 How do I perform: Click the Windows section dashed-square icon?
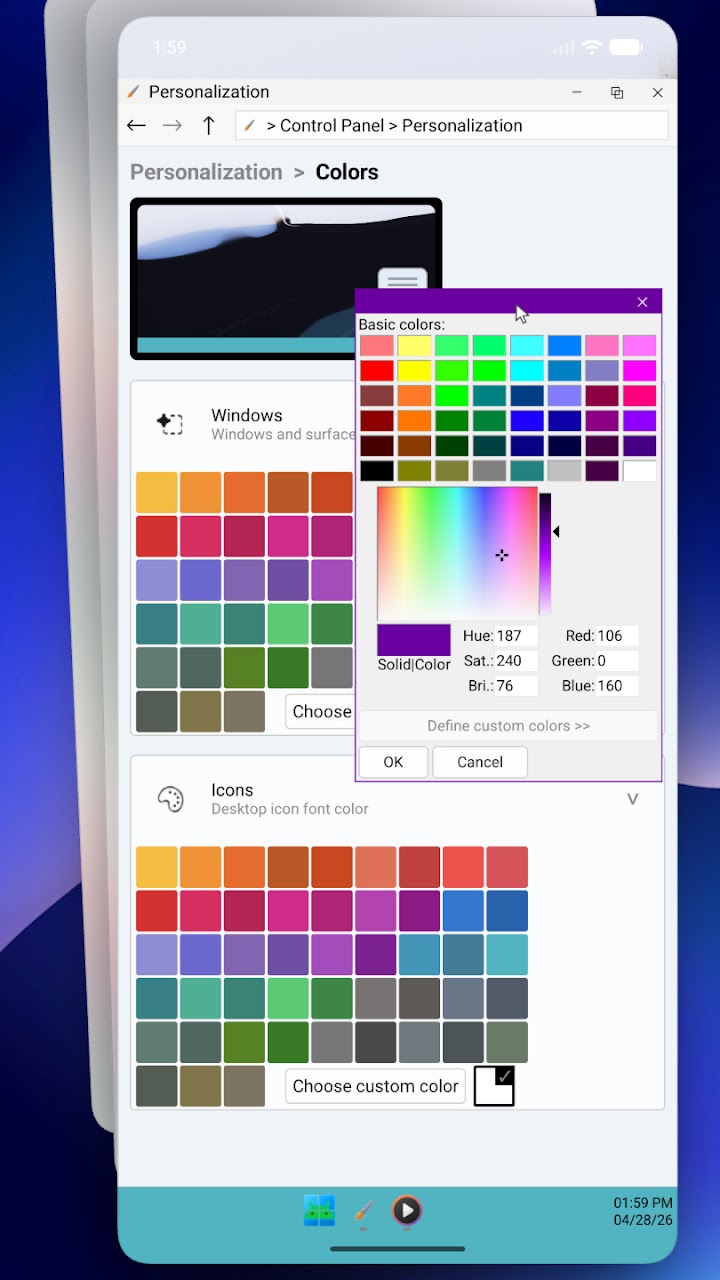pyautogui.click(x=170, y=424)
